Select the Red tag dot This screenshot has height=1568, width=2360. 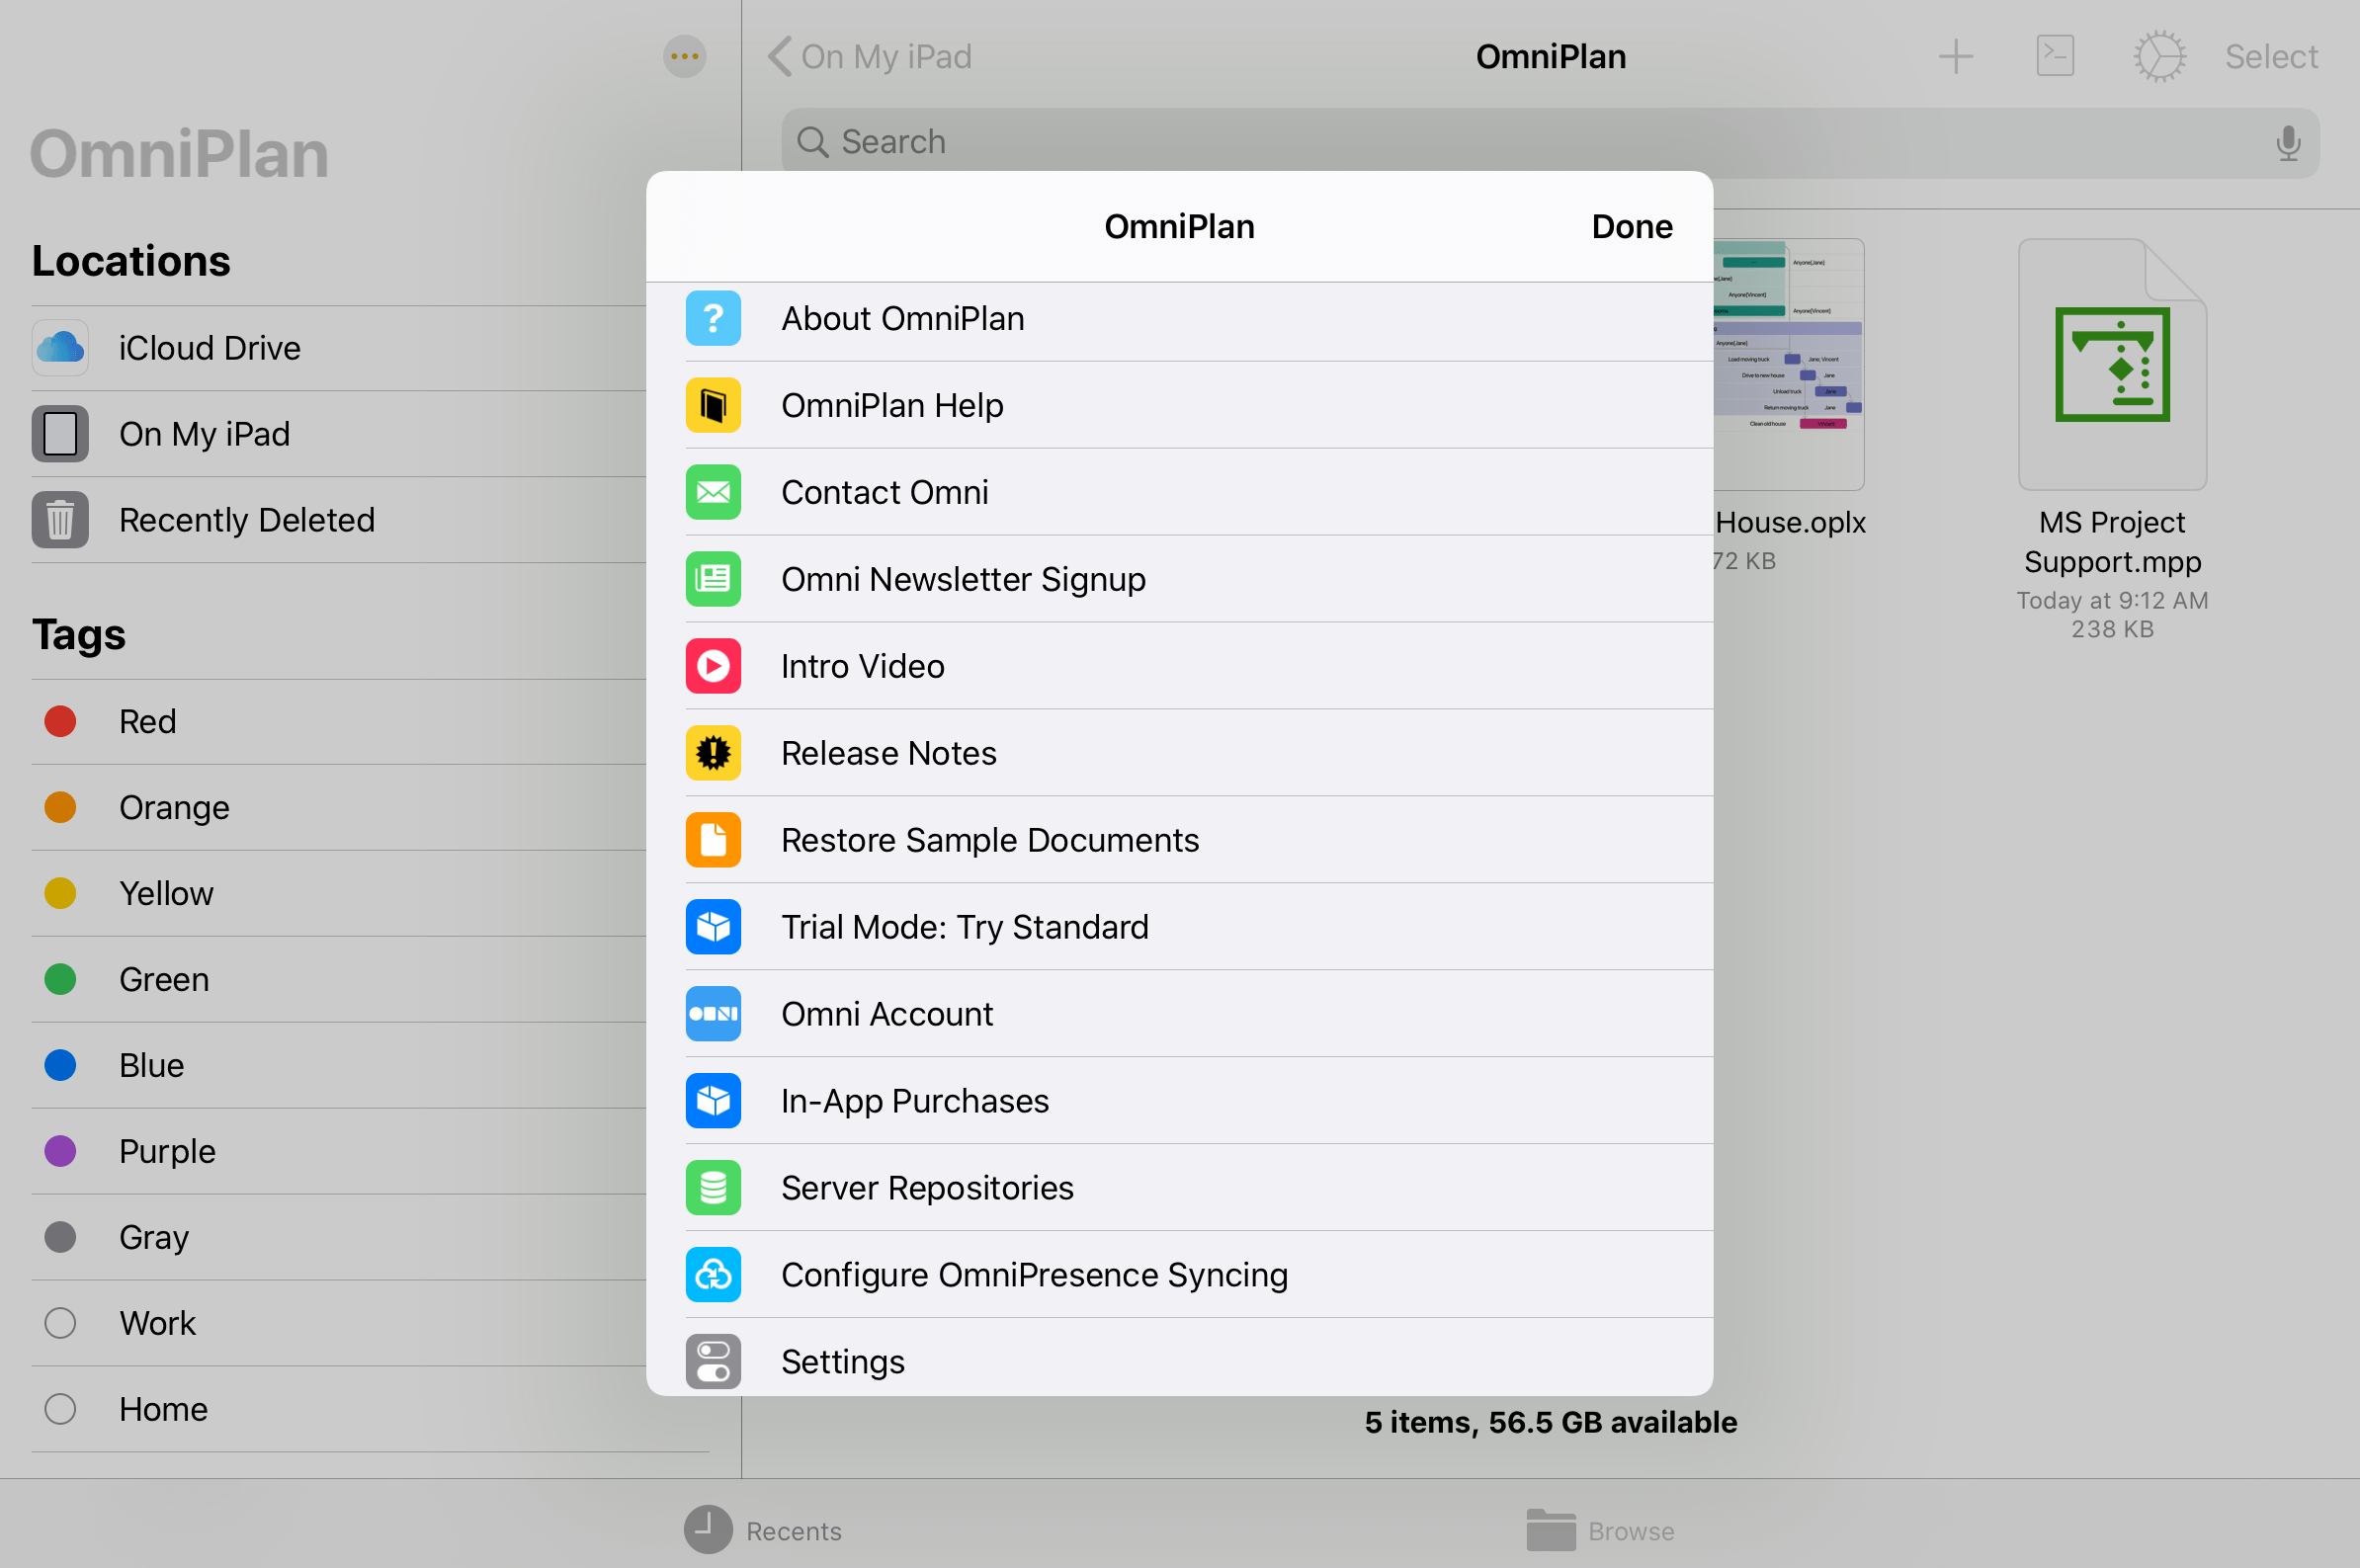pyautogui.click(x=60, y=721)
